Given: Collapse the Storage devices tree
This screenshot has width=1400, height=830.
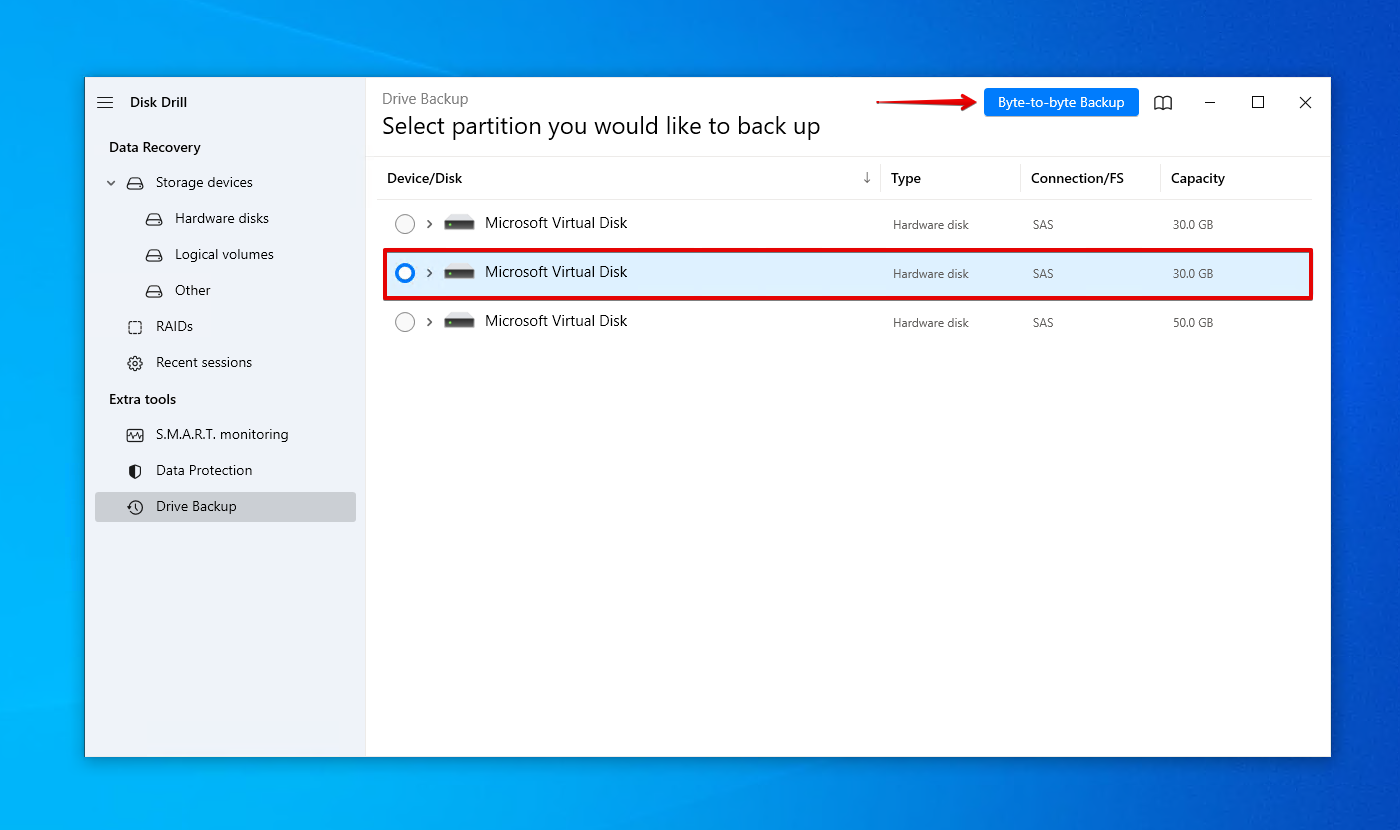Looking at the screenshot, I should coord(111,183).
